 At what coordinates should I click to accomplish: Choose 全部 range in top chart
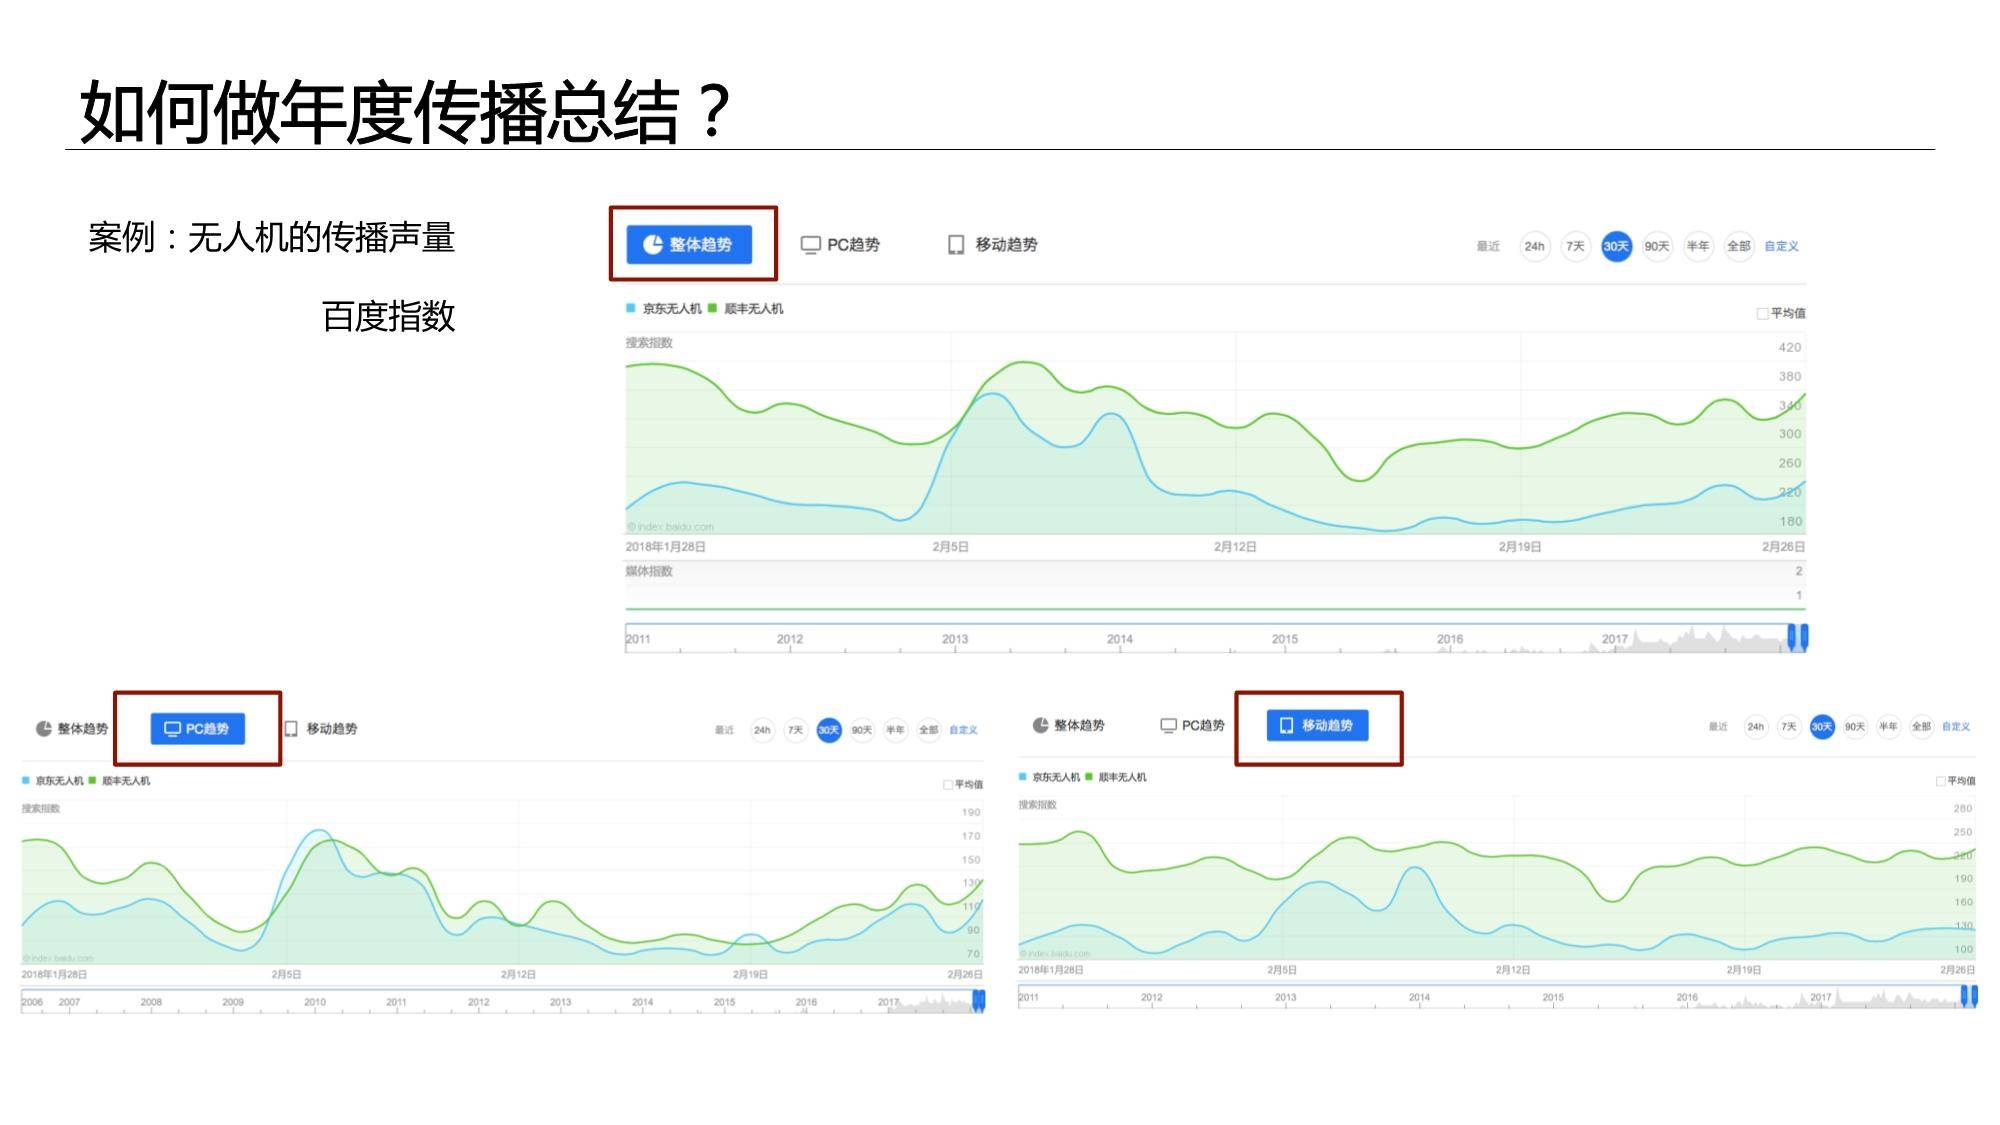click(x=1739, y=246)
